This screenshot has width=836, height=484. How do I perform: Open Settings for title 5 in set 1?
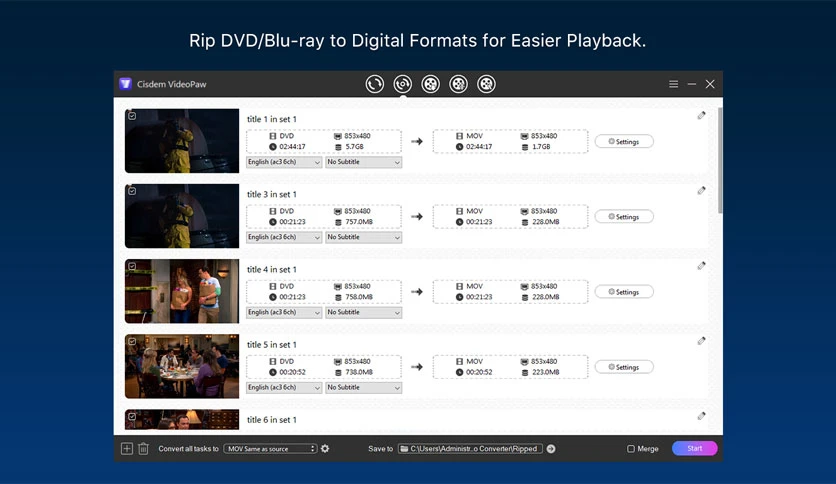[x=624, y=367]
